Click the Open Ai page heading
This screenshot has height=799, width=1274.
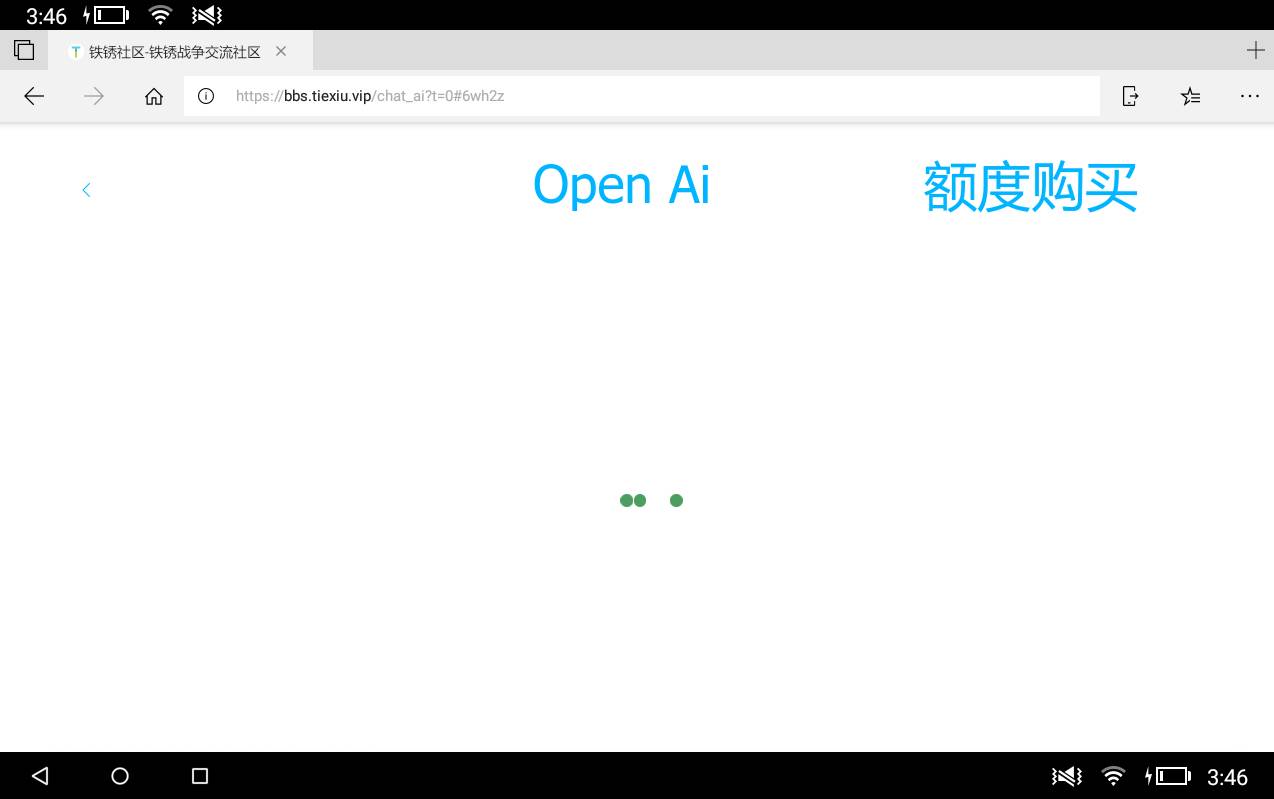(621, 185)
